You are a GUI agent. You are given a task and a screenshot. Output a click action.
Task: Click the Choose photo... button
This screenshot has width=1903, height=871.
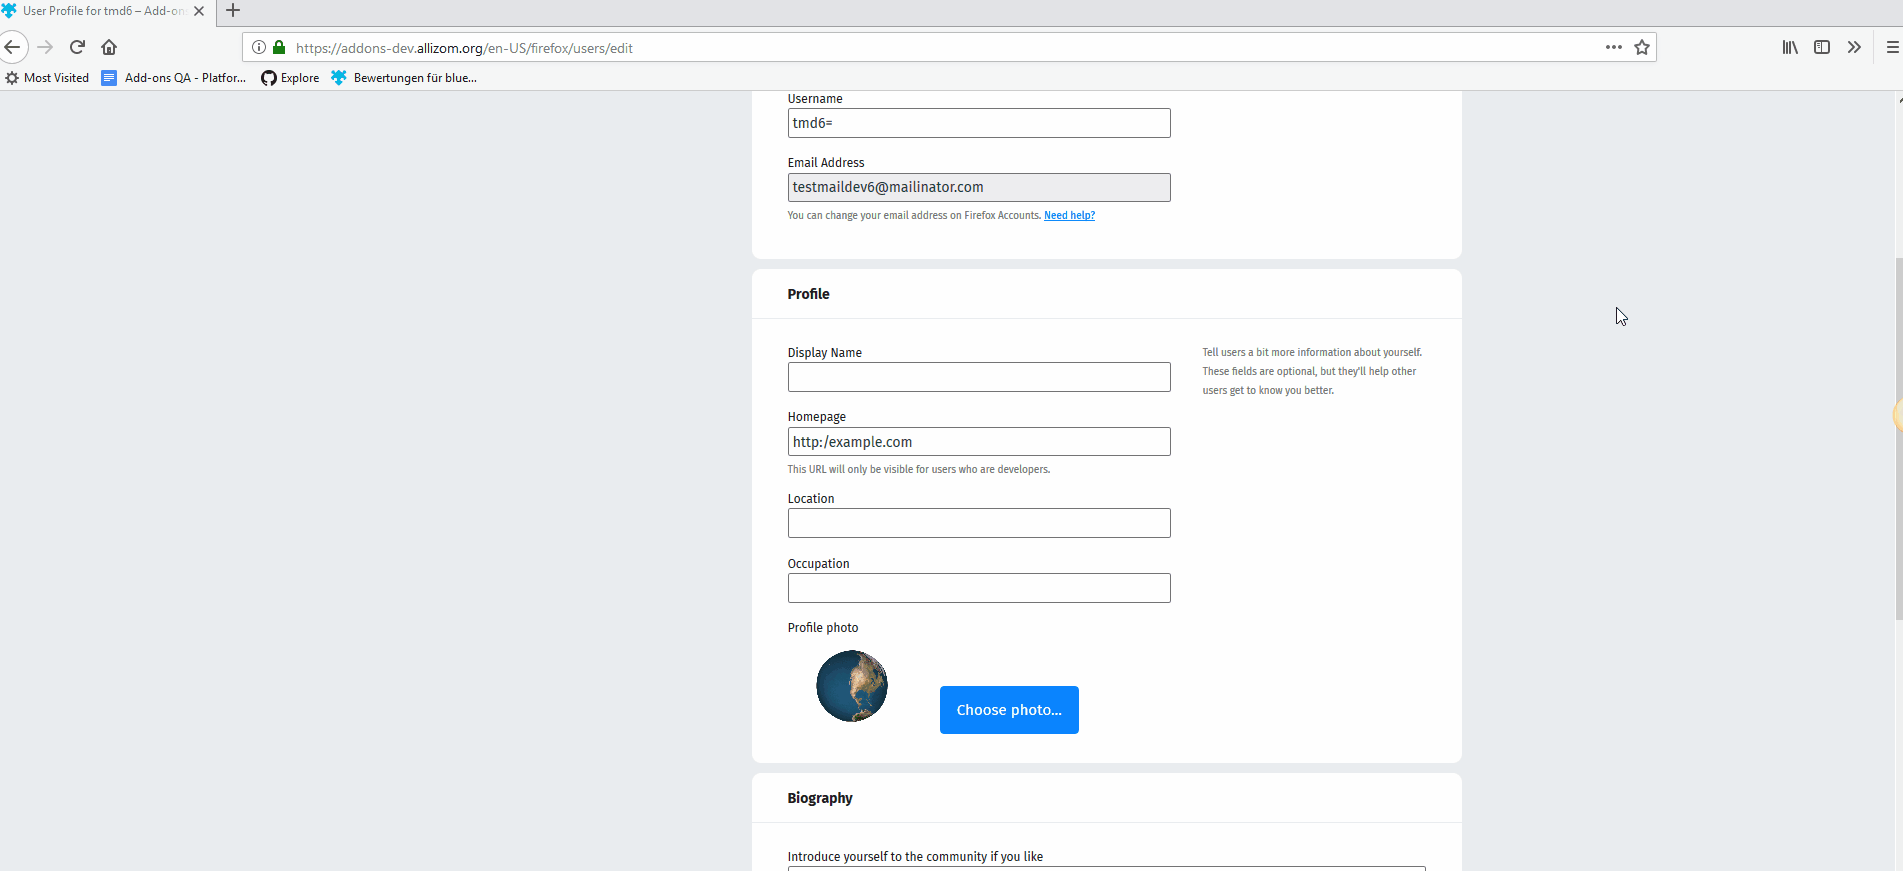1009,710
